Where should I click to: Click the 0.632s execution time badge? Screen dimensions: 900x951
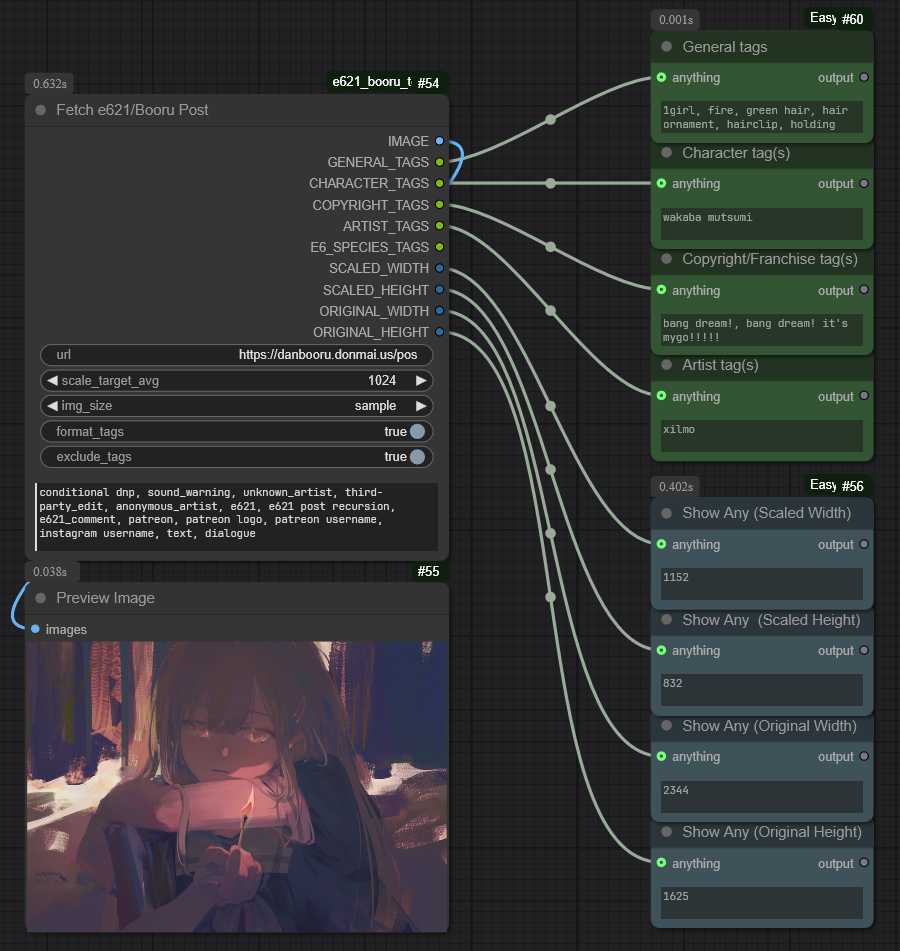[x=50, y=84]
